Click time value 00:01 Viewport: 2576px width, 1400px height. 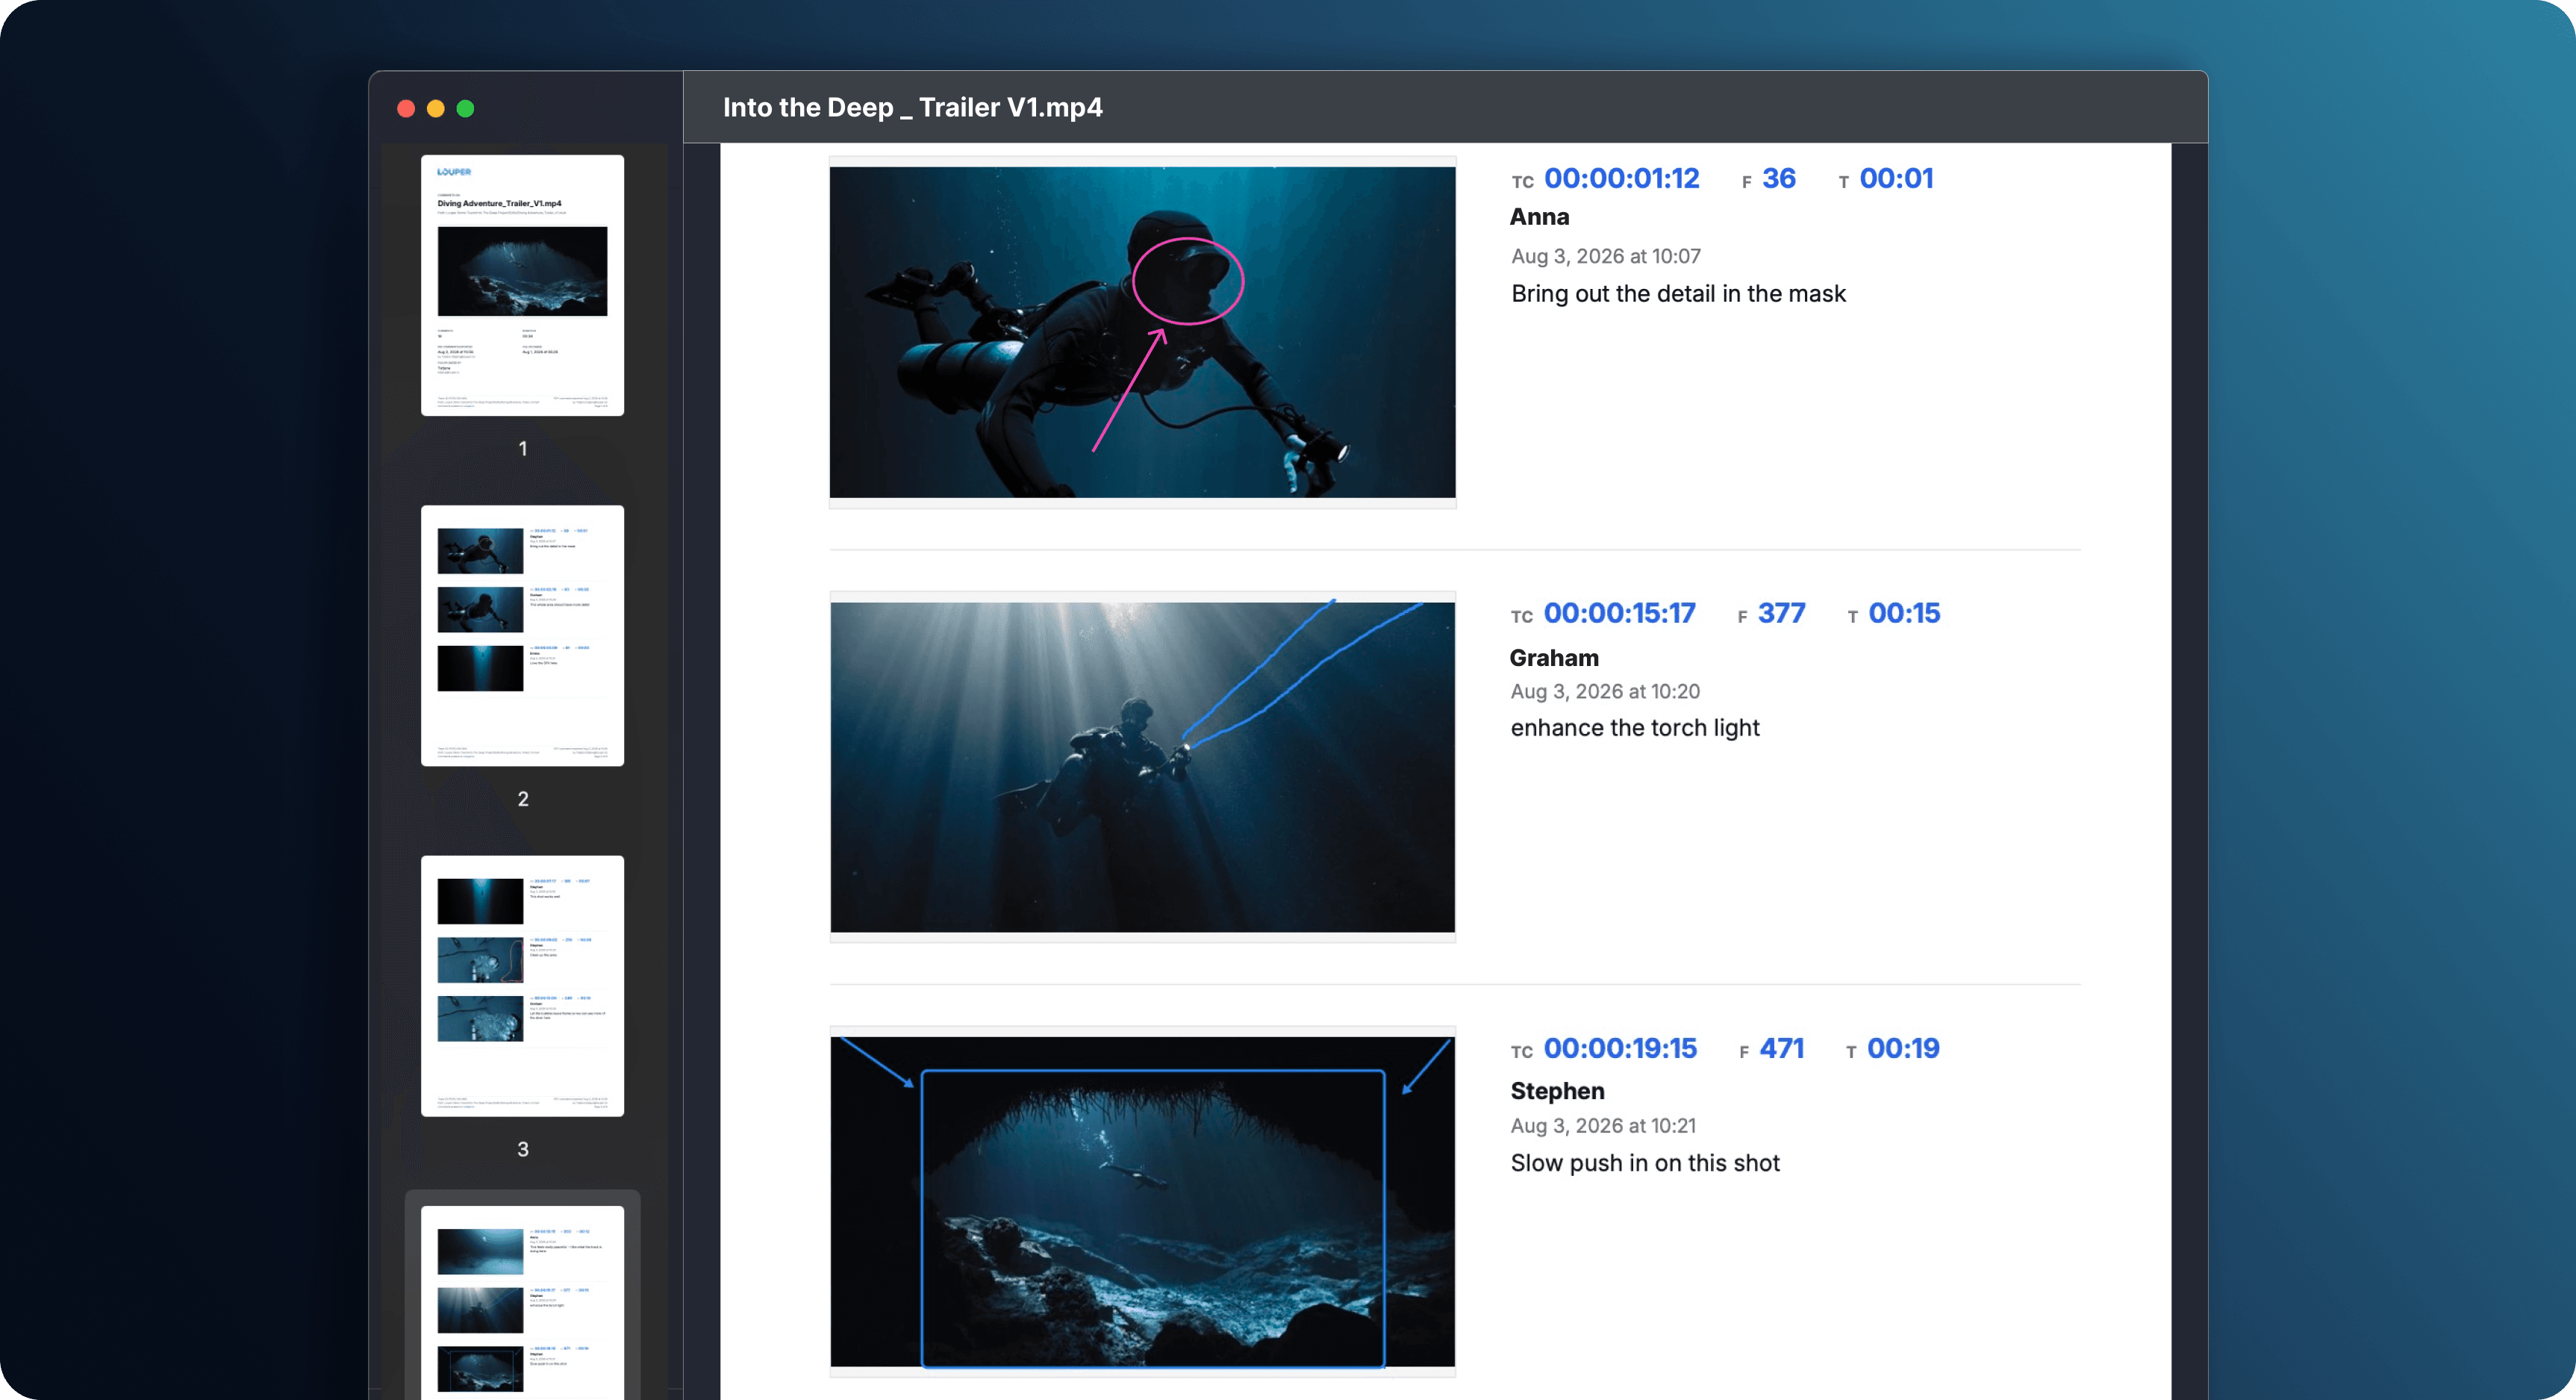[x=1896, y=179]
